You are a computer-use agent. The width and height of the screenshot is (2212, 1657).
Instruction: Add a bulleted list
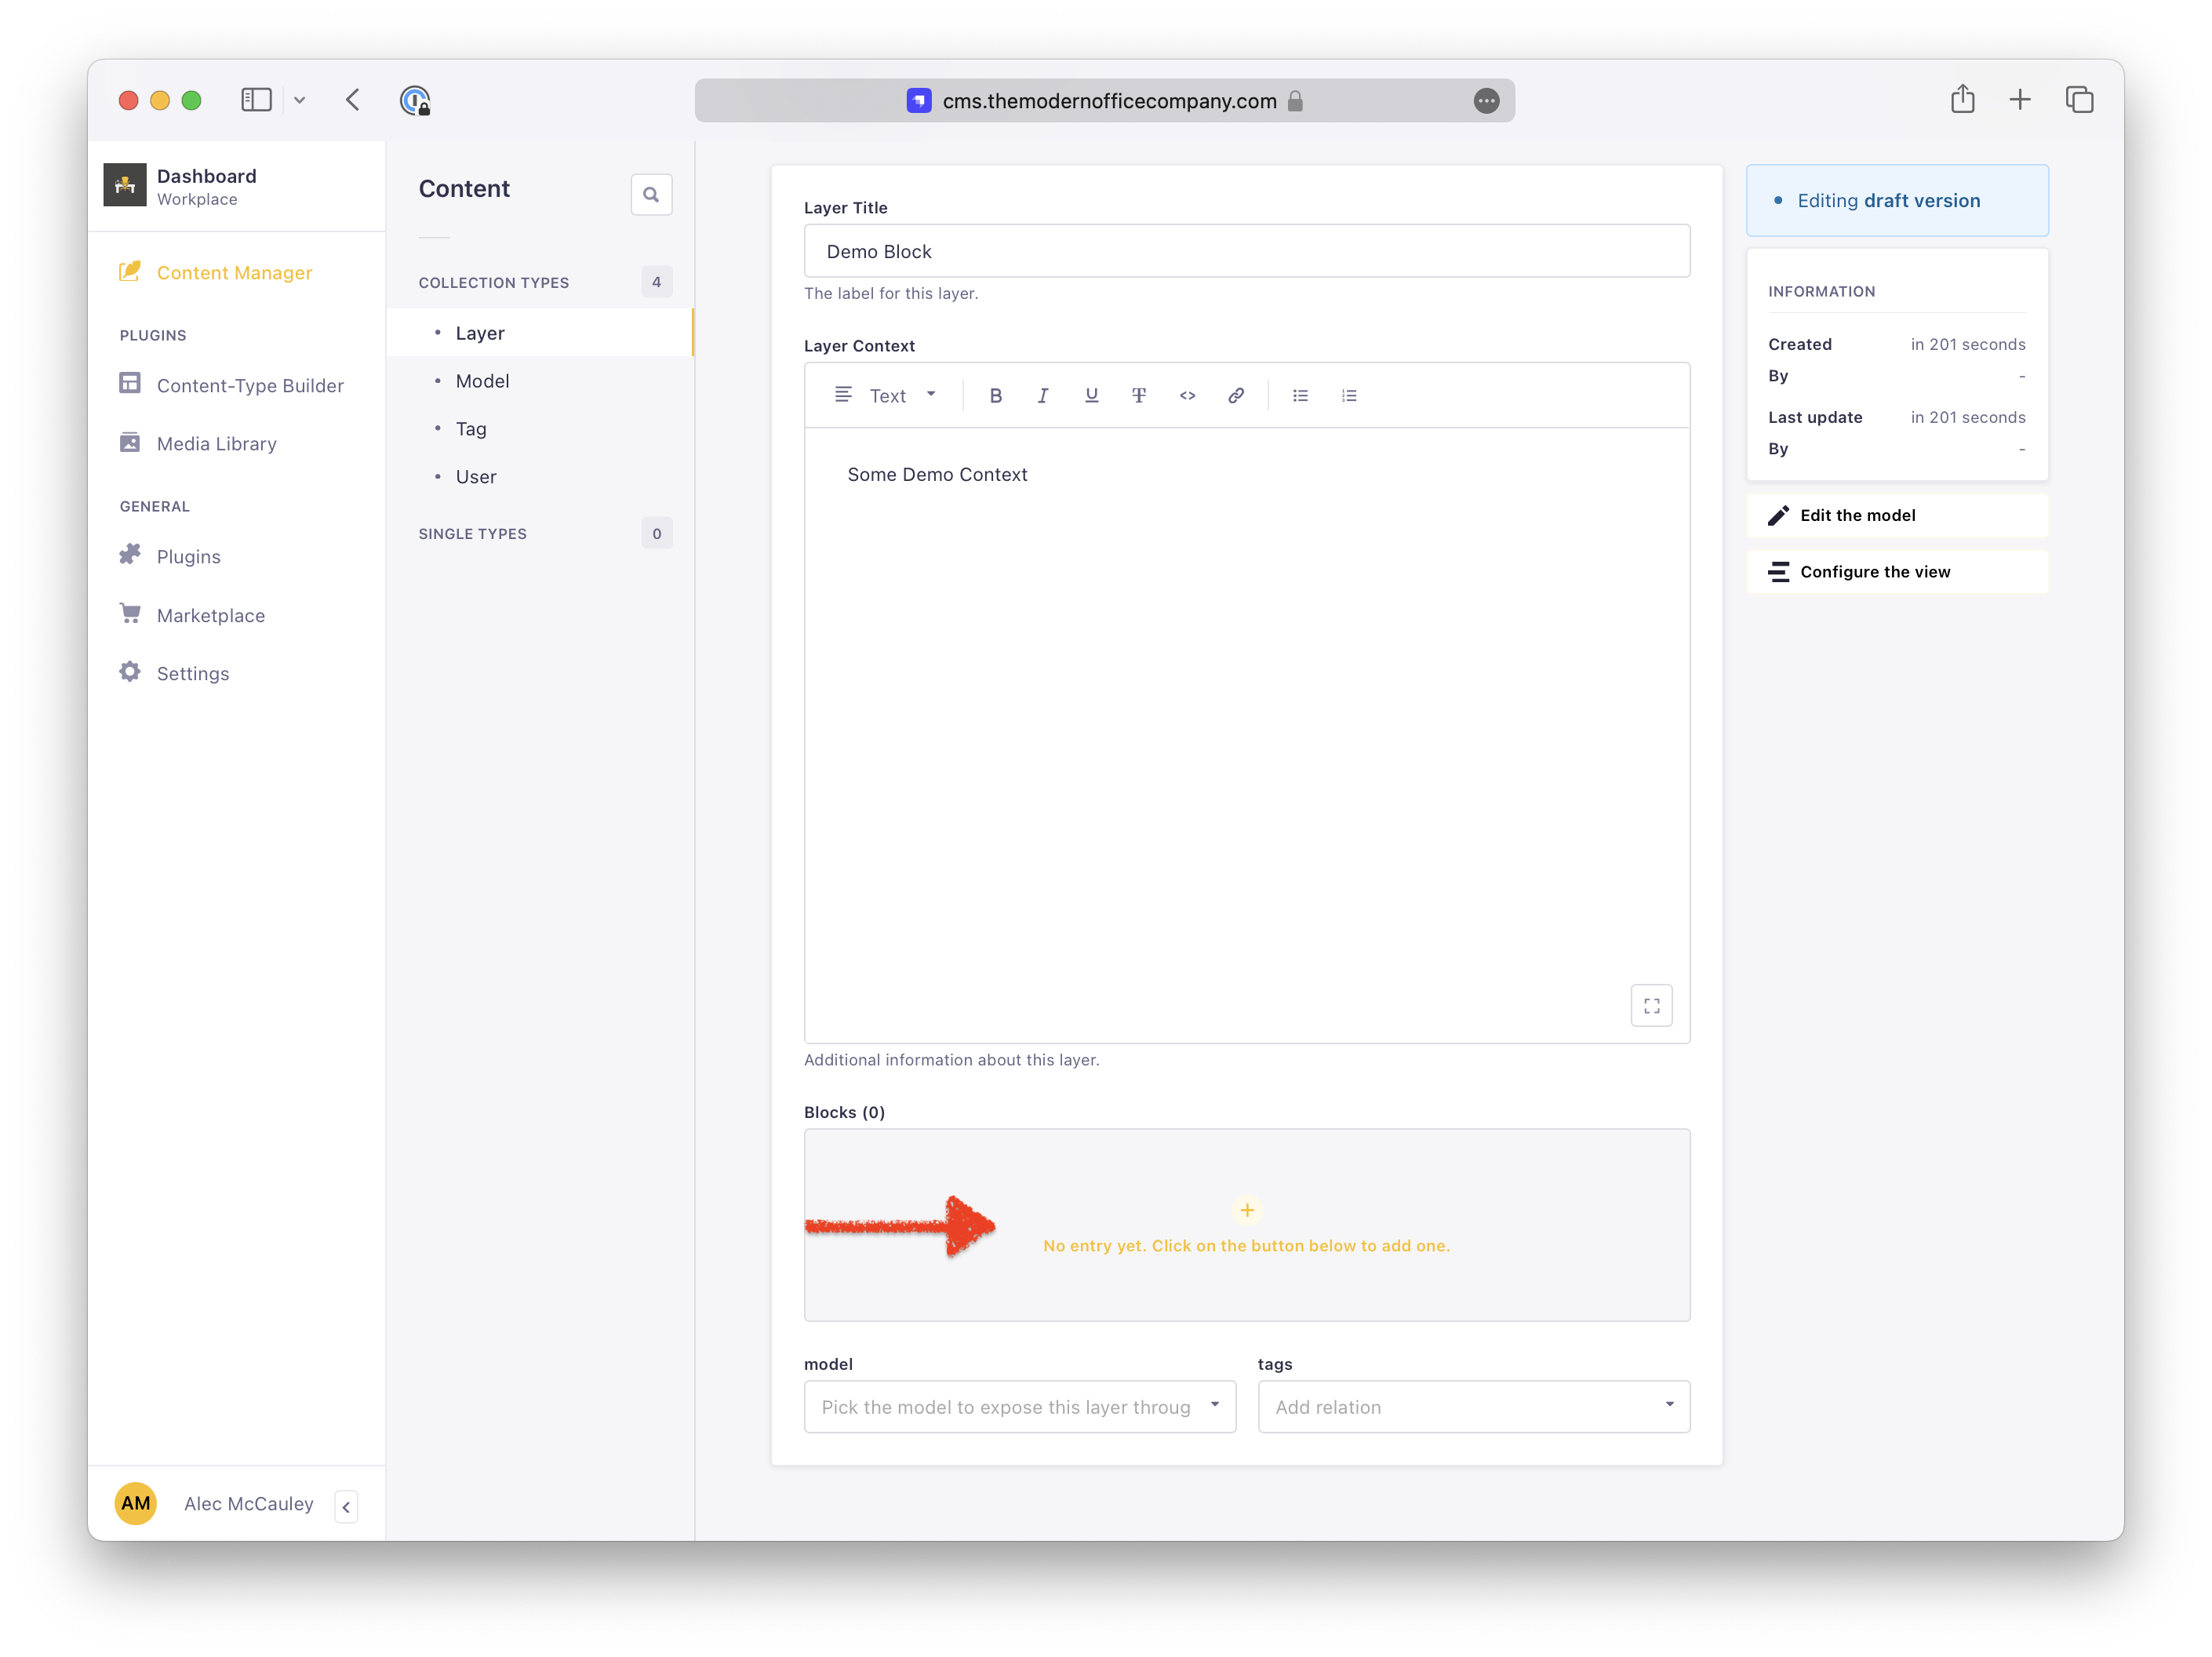[x=1300, y=395]
